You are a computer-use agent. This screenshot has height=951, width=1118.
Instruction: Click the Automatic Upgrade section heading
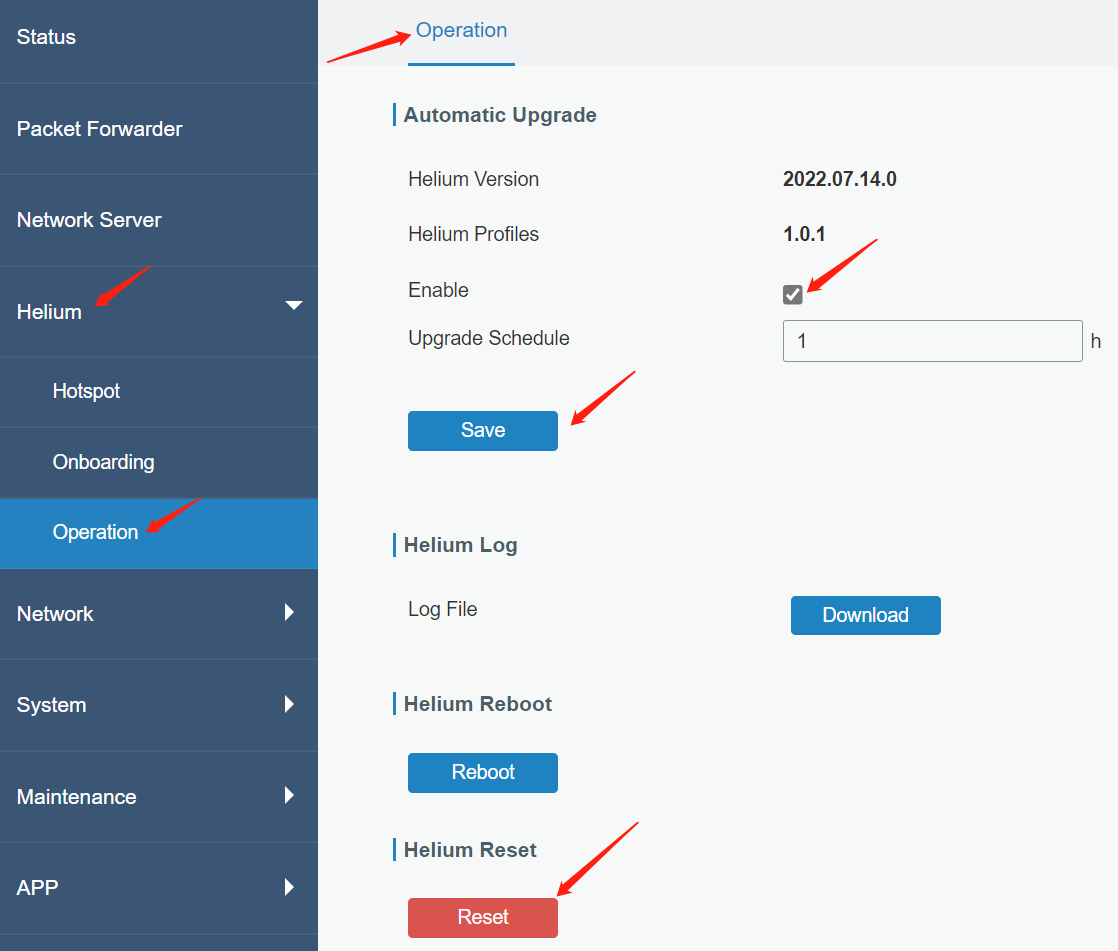(x=500, y=115)
